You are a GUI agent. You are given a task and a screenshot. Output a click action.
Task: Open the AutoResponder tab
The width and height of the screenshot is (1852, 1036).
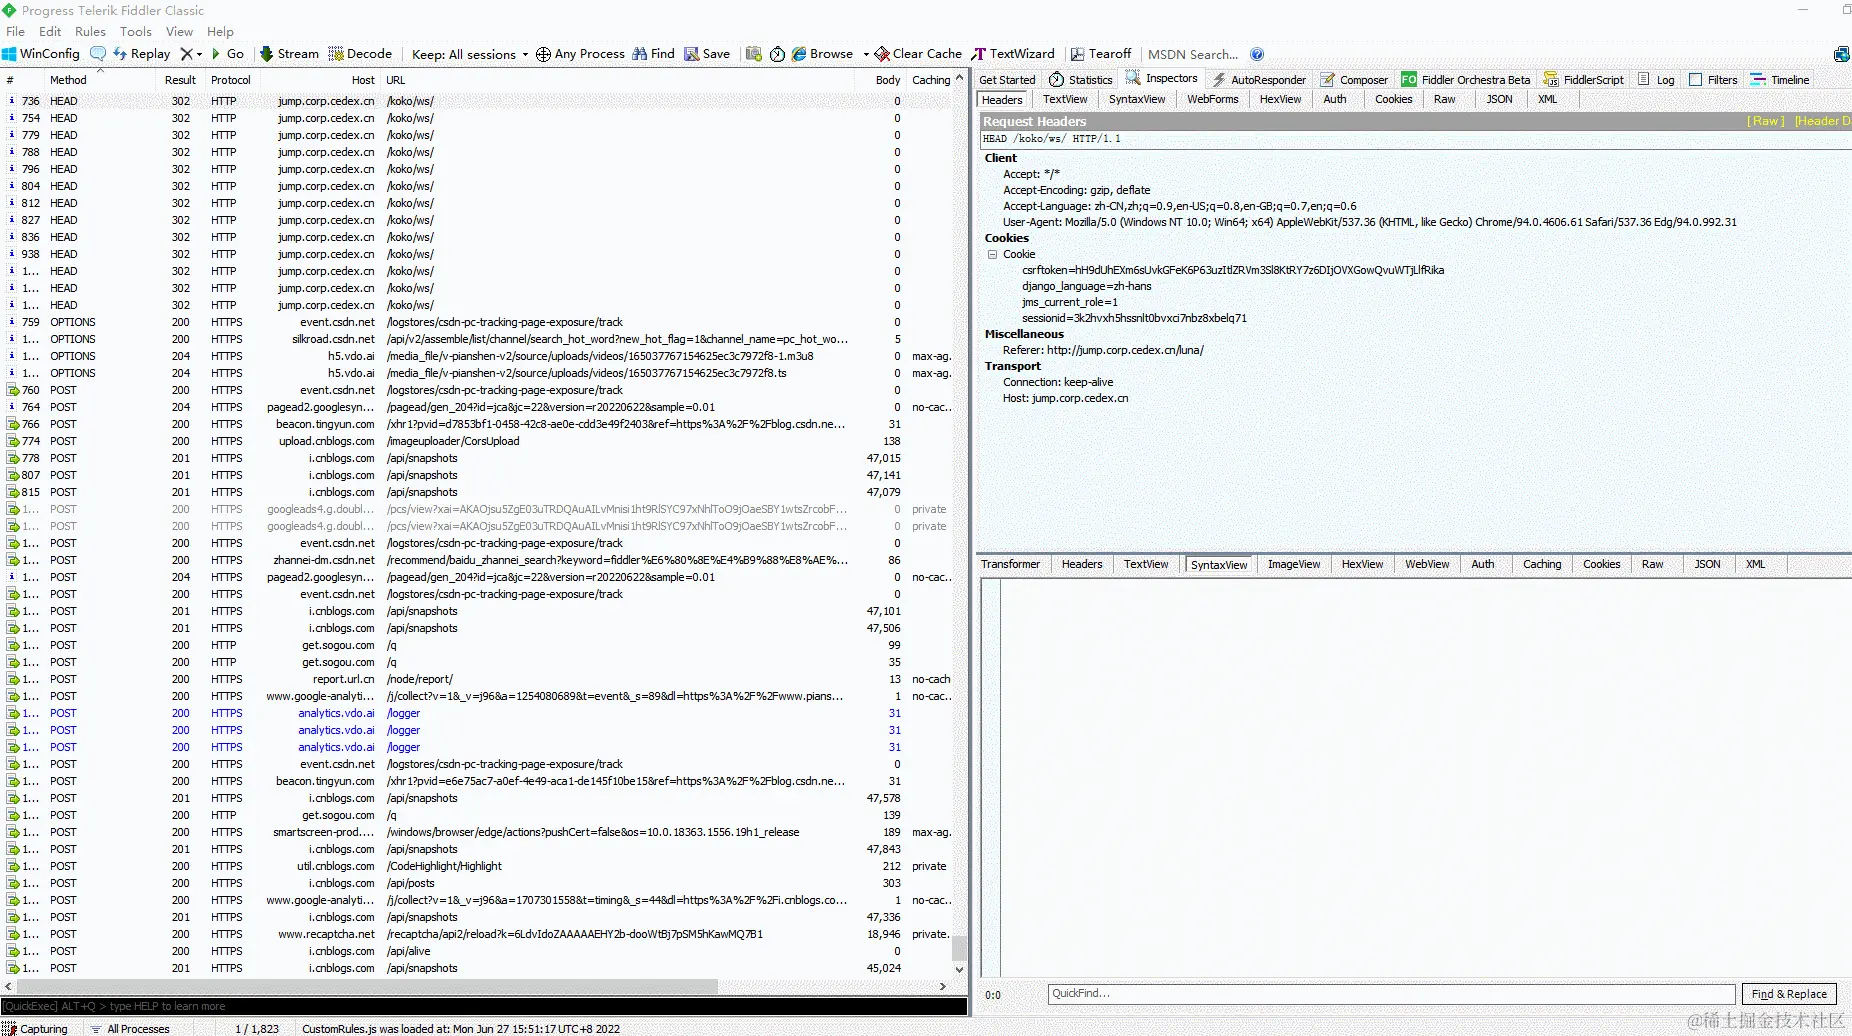point(1259,80)
